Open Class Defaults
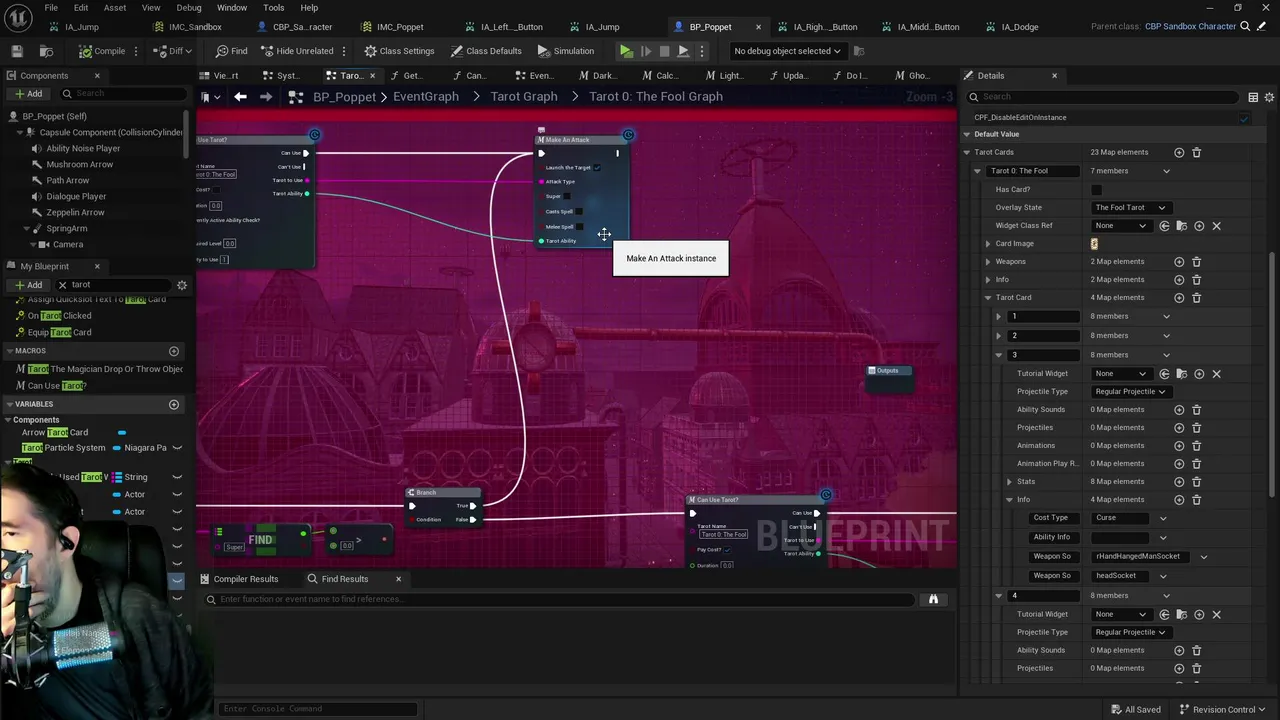 486,51
